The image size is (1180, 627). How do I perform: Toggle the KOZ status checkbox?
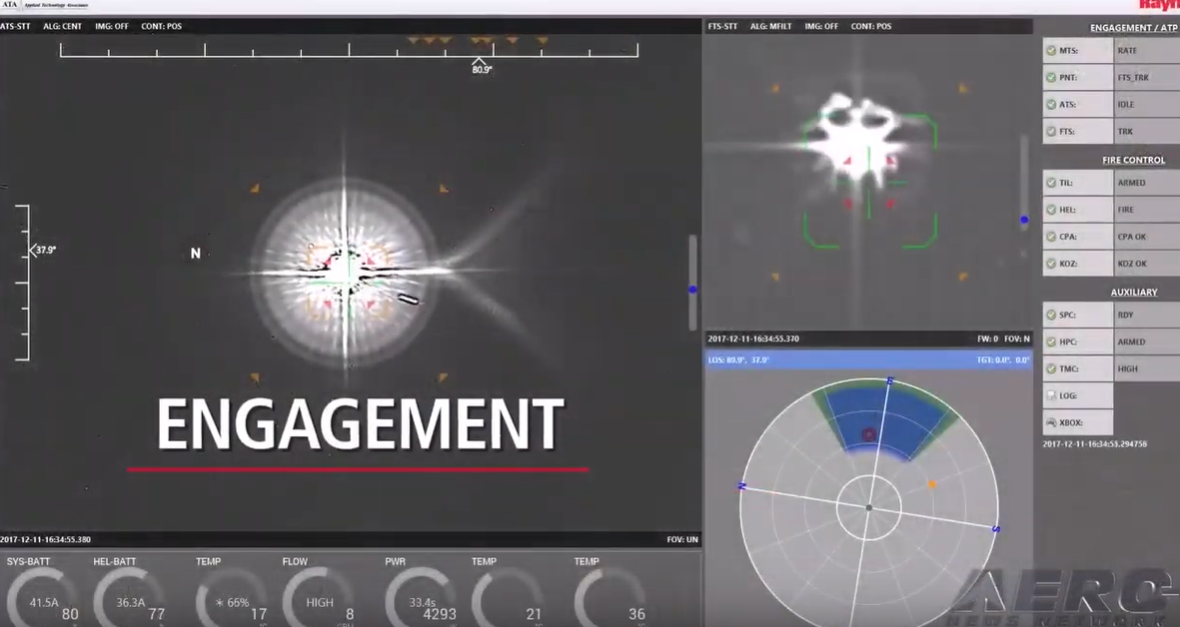click(1051, 264)
